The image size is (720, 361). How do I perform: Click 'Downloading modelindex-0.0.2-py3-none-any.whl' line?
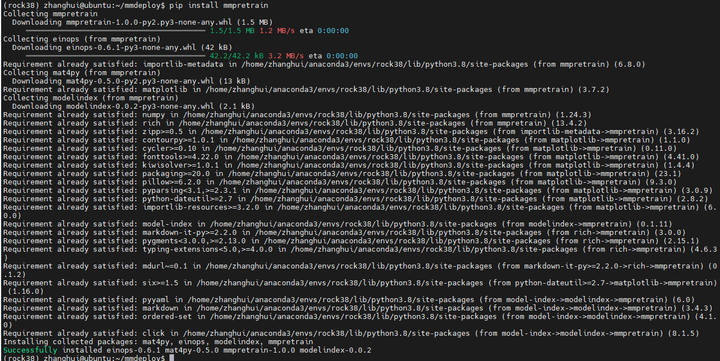tap(133, 107)
